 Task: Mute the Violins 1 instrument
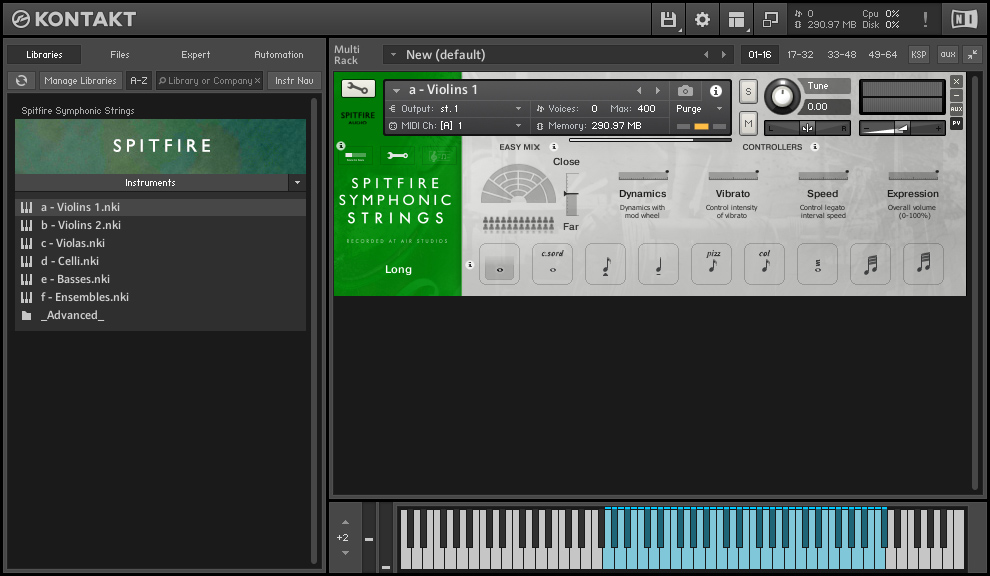click(748, 123)
